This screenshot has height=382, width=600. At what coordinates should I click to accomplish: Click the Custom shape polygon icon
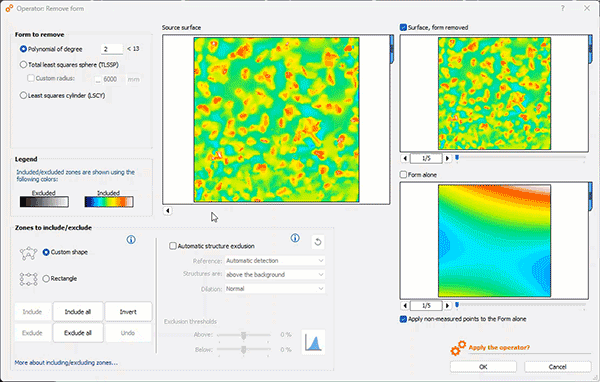pyautogui.click(x=28, y=253)
